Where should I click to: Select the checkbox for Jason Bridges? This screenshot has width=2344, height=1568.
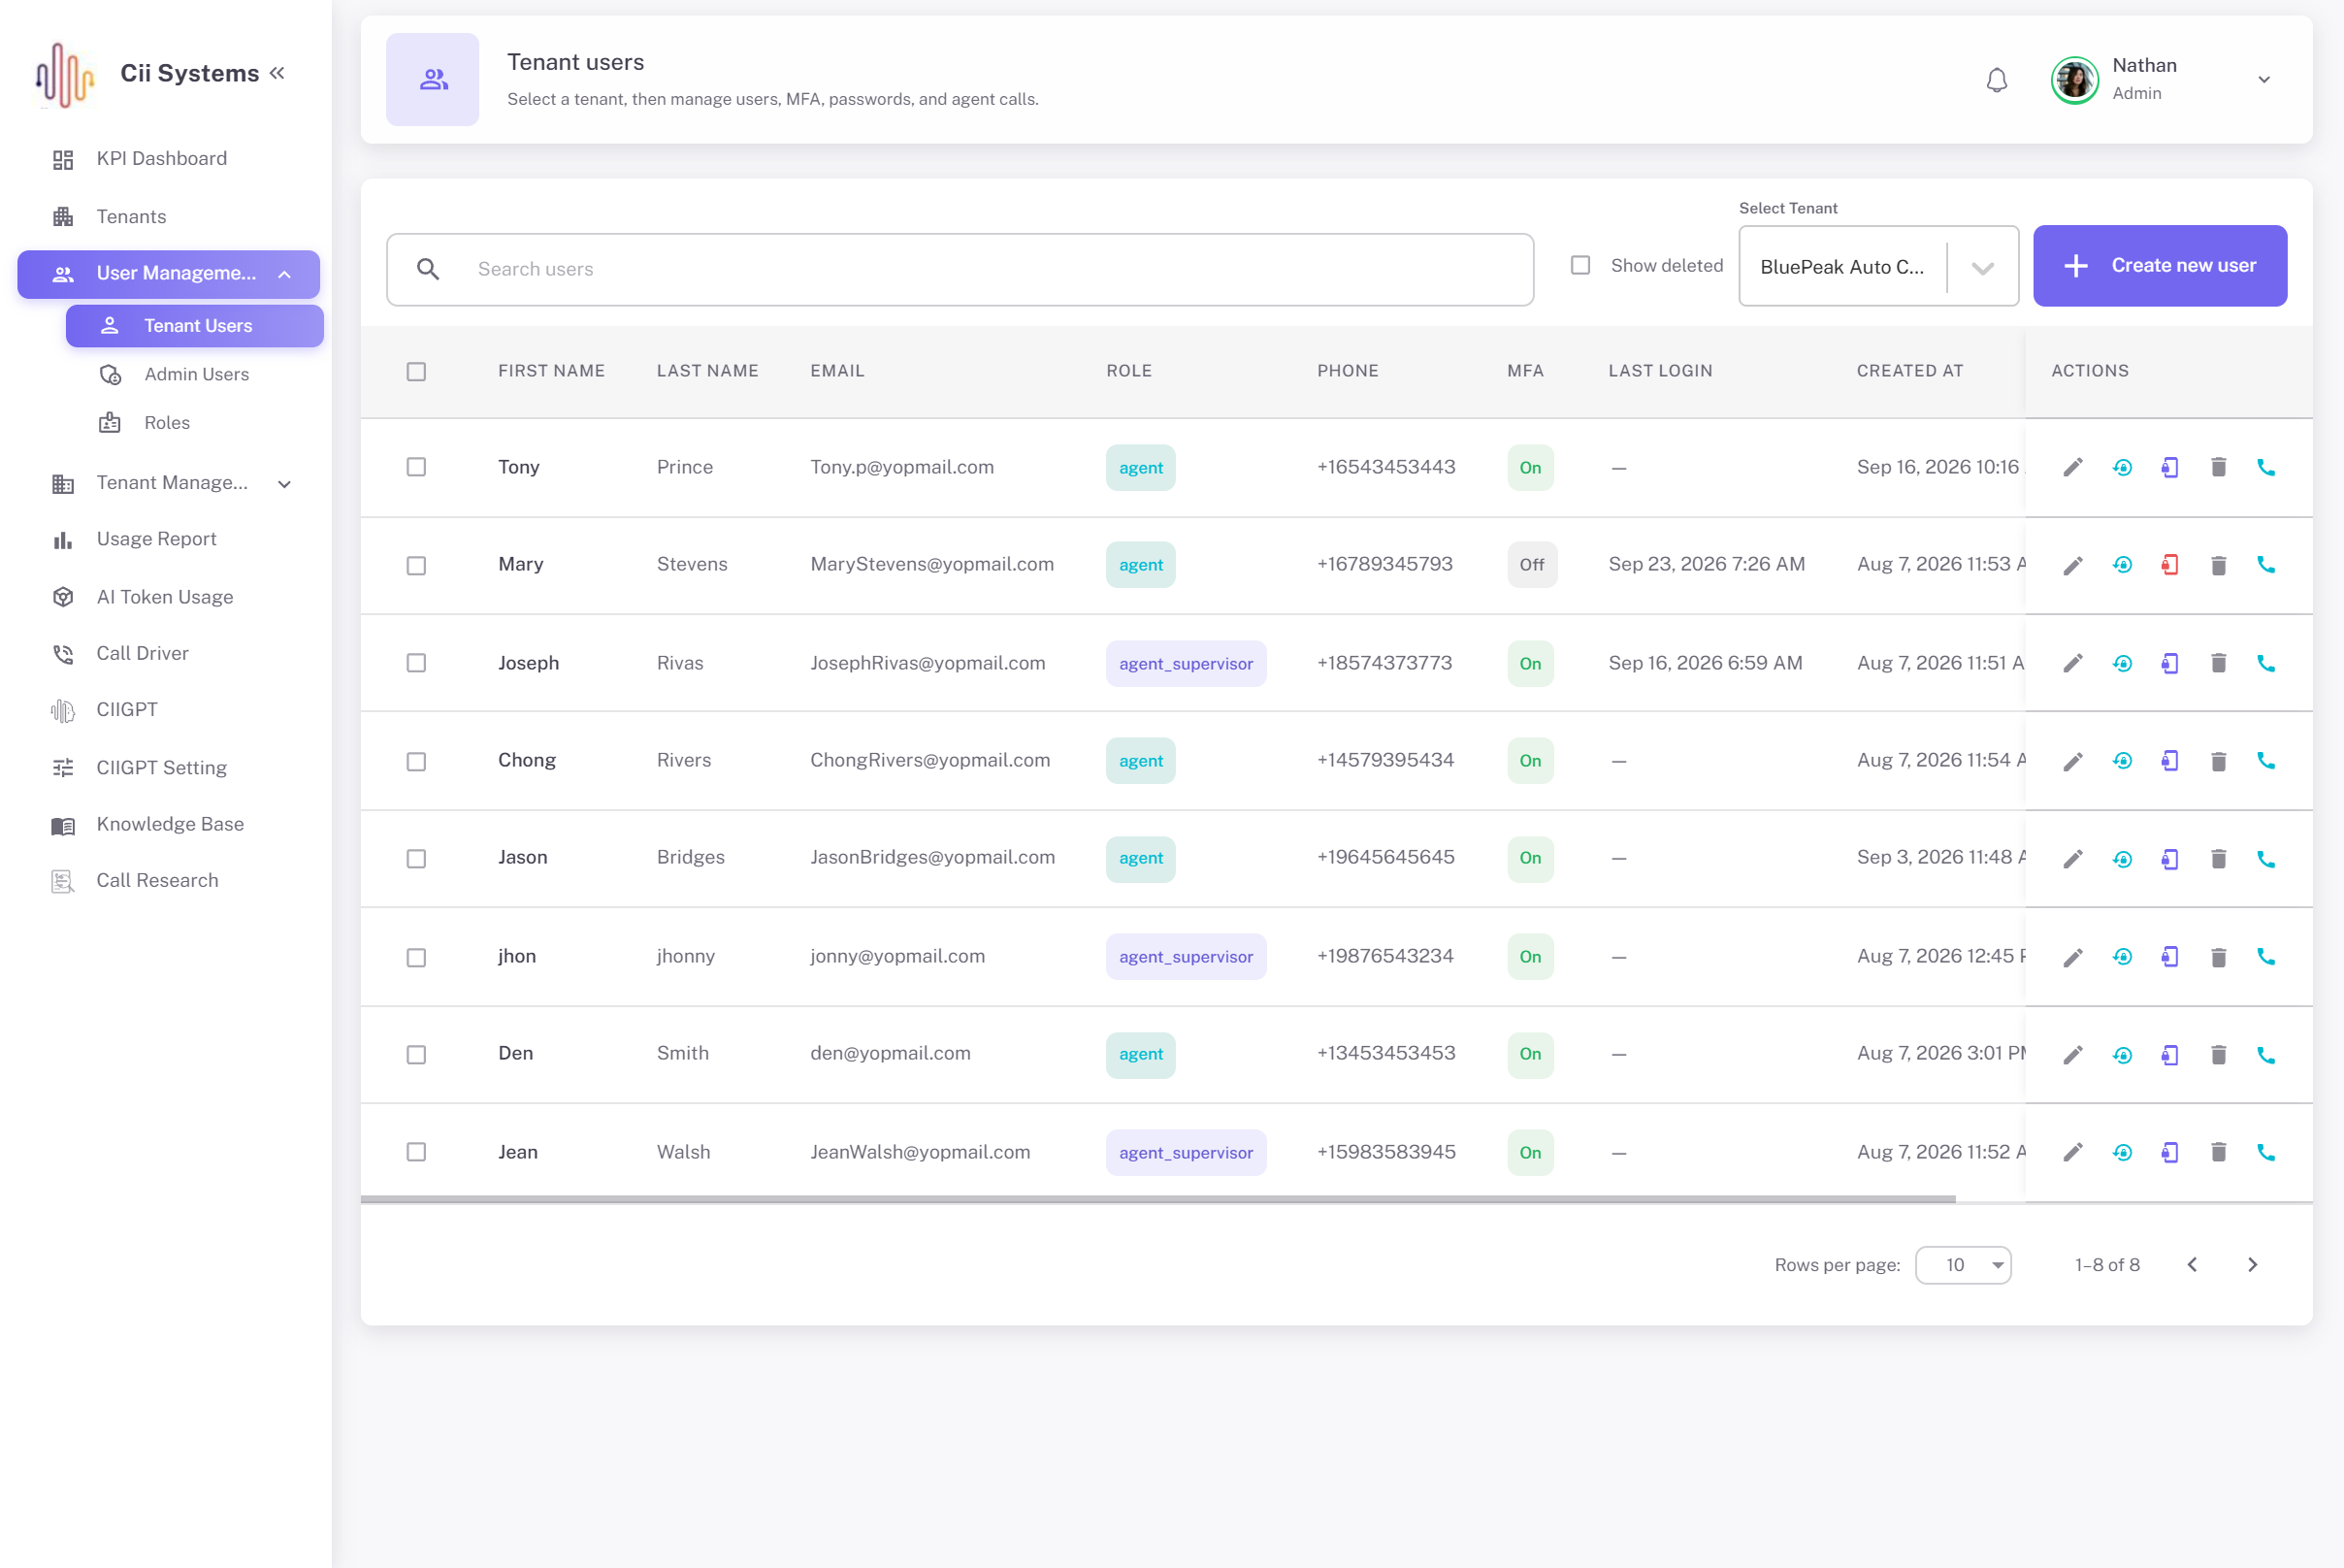416,859
